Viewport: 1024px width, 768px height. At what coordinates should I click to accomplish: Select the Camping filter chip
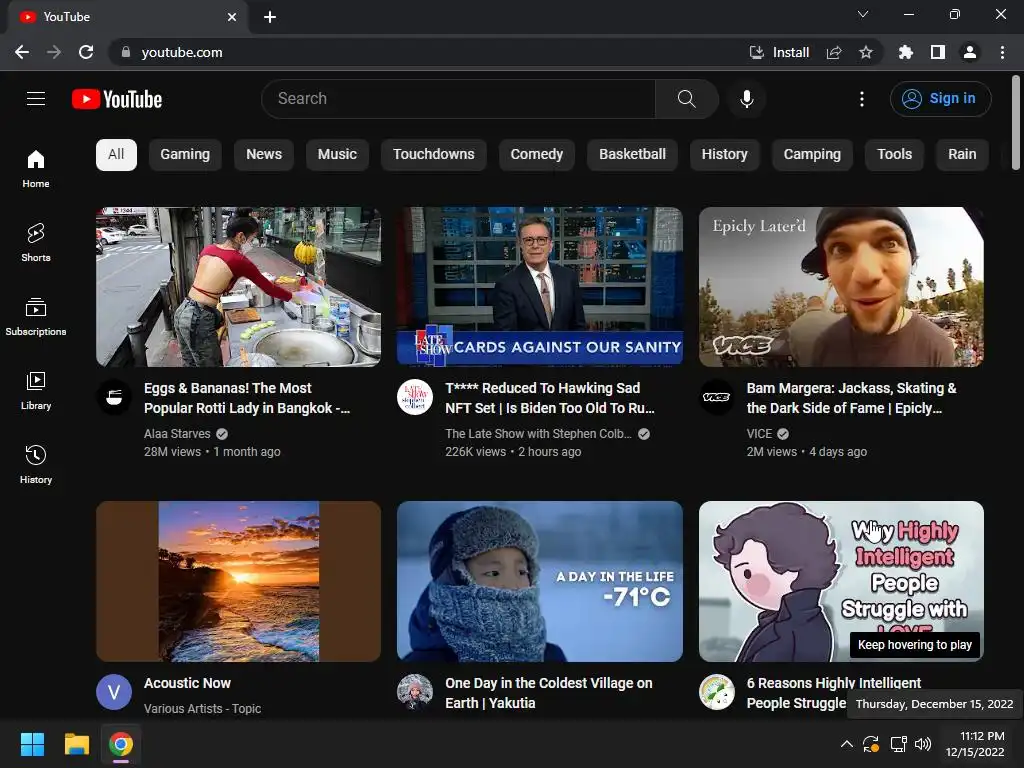812,155
